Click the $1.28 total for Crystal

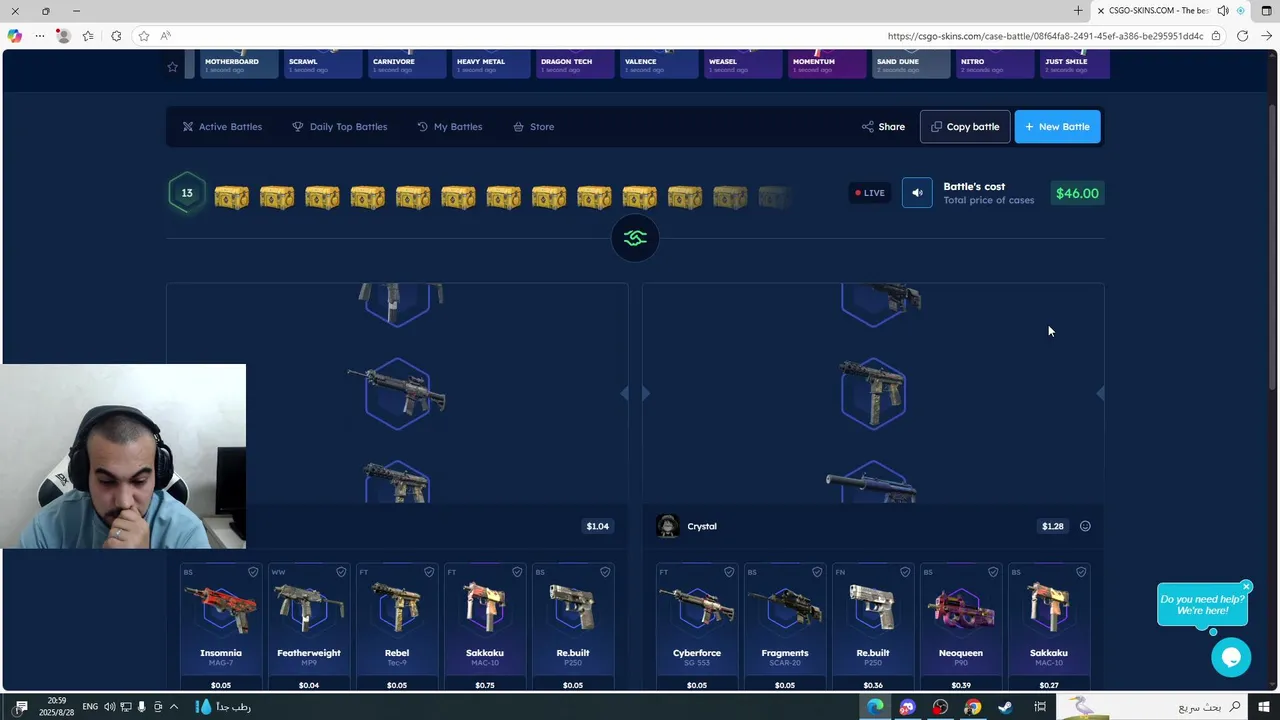(1053, 526)
